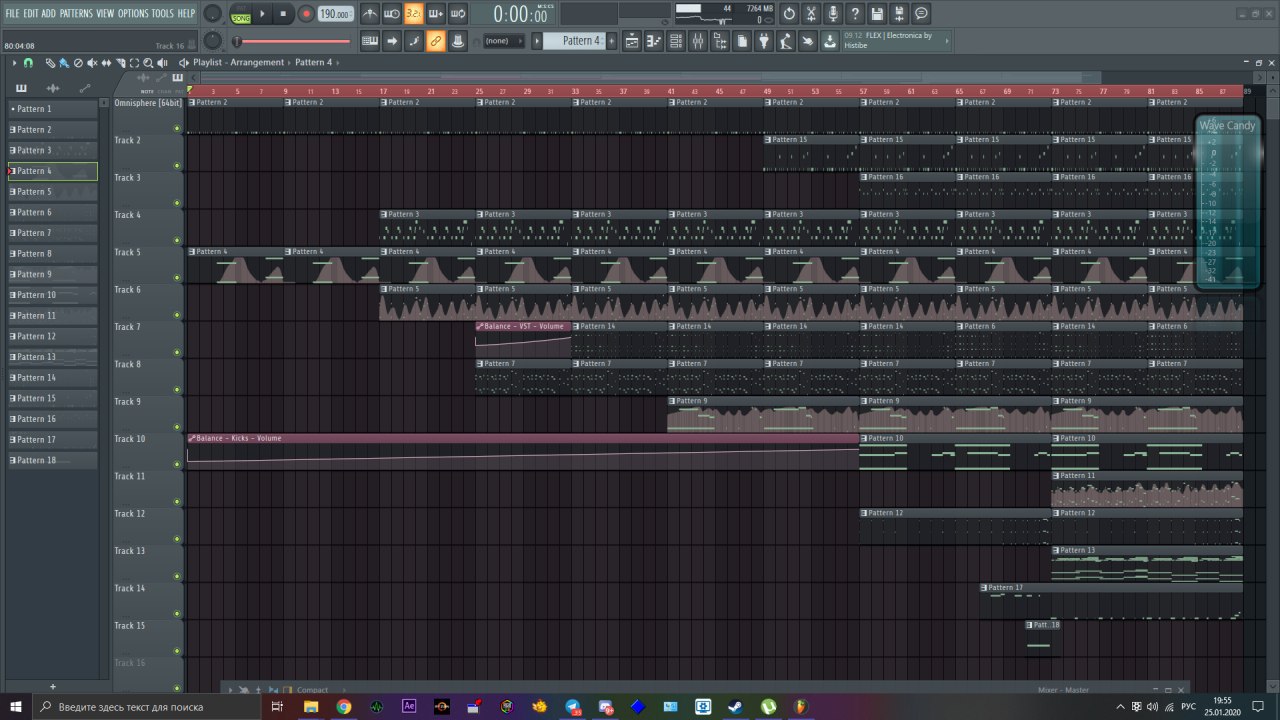This screenshot has height=720, width=1280.
Task: Click the save floppy disk icon
Action: pos(877,14)
